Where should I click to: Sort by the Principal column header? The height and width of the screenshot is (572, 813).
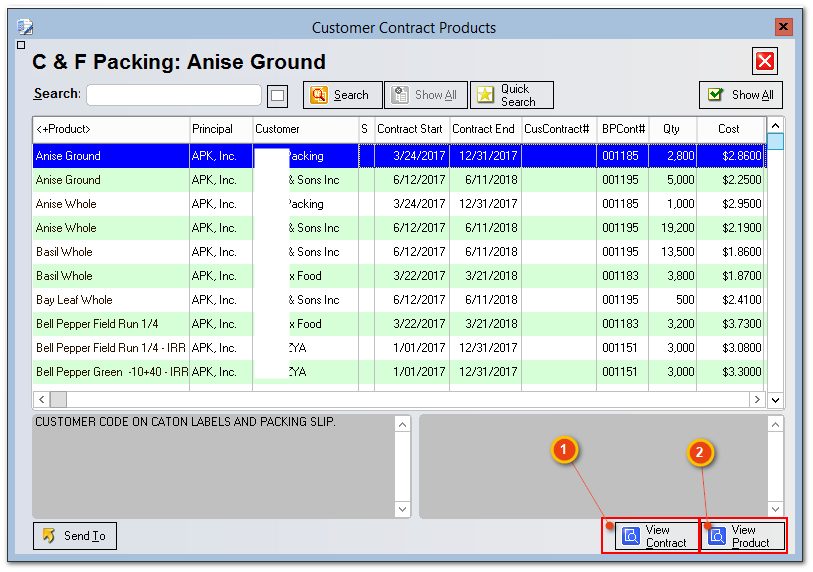click(x=221, y=129)
